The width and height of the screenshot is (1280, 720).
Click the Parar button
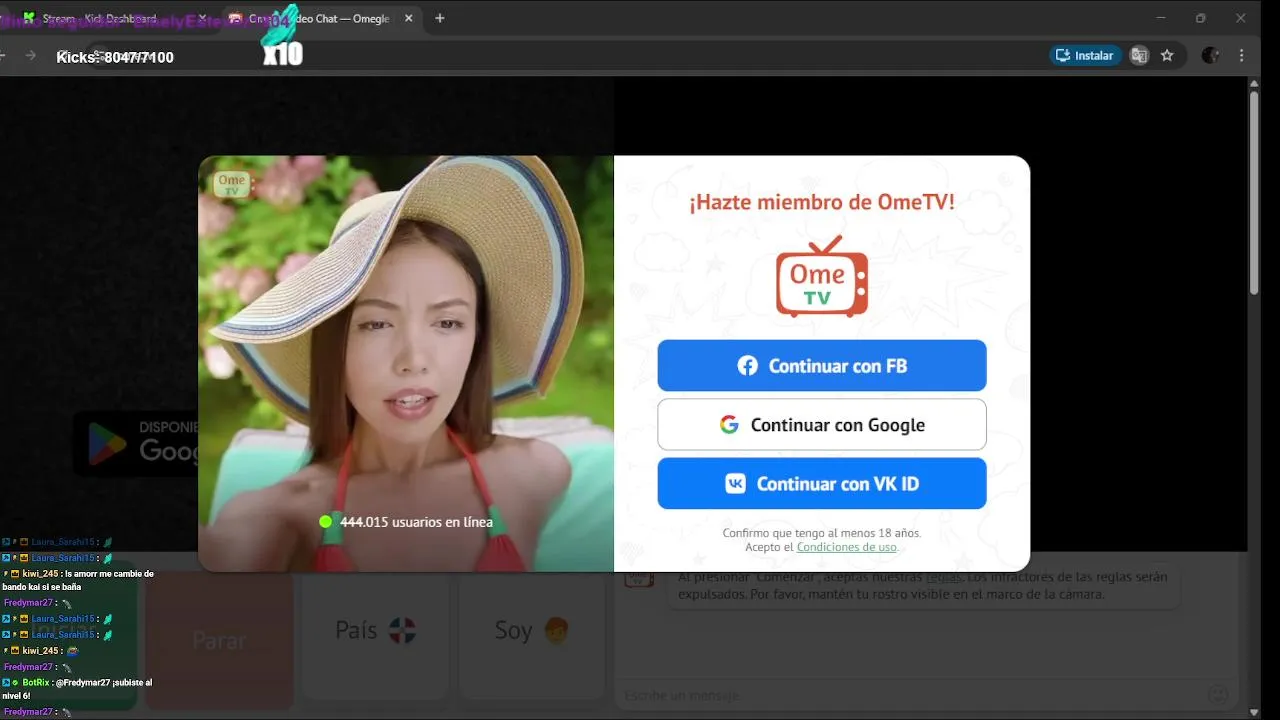click(x=219, y=640)
